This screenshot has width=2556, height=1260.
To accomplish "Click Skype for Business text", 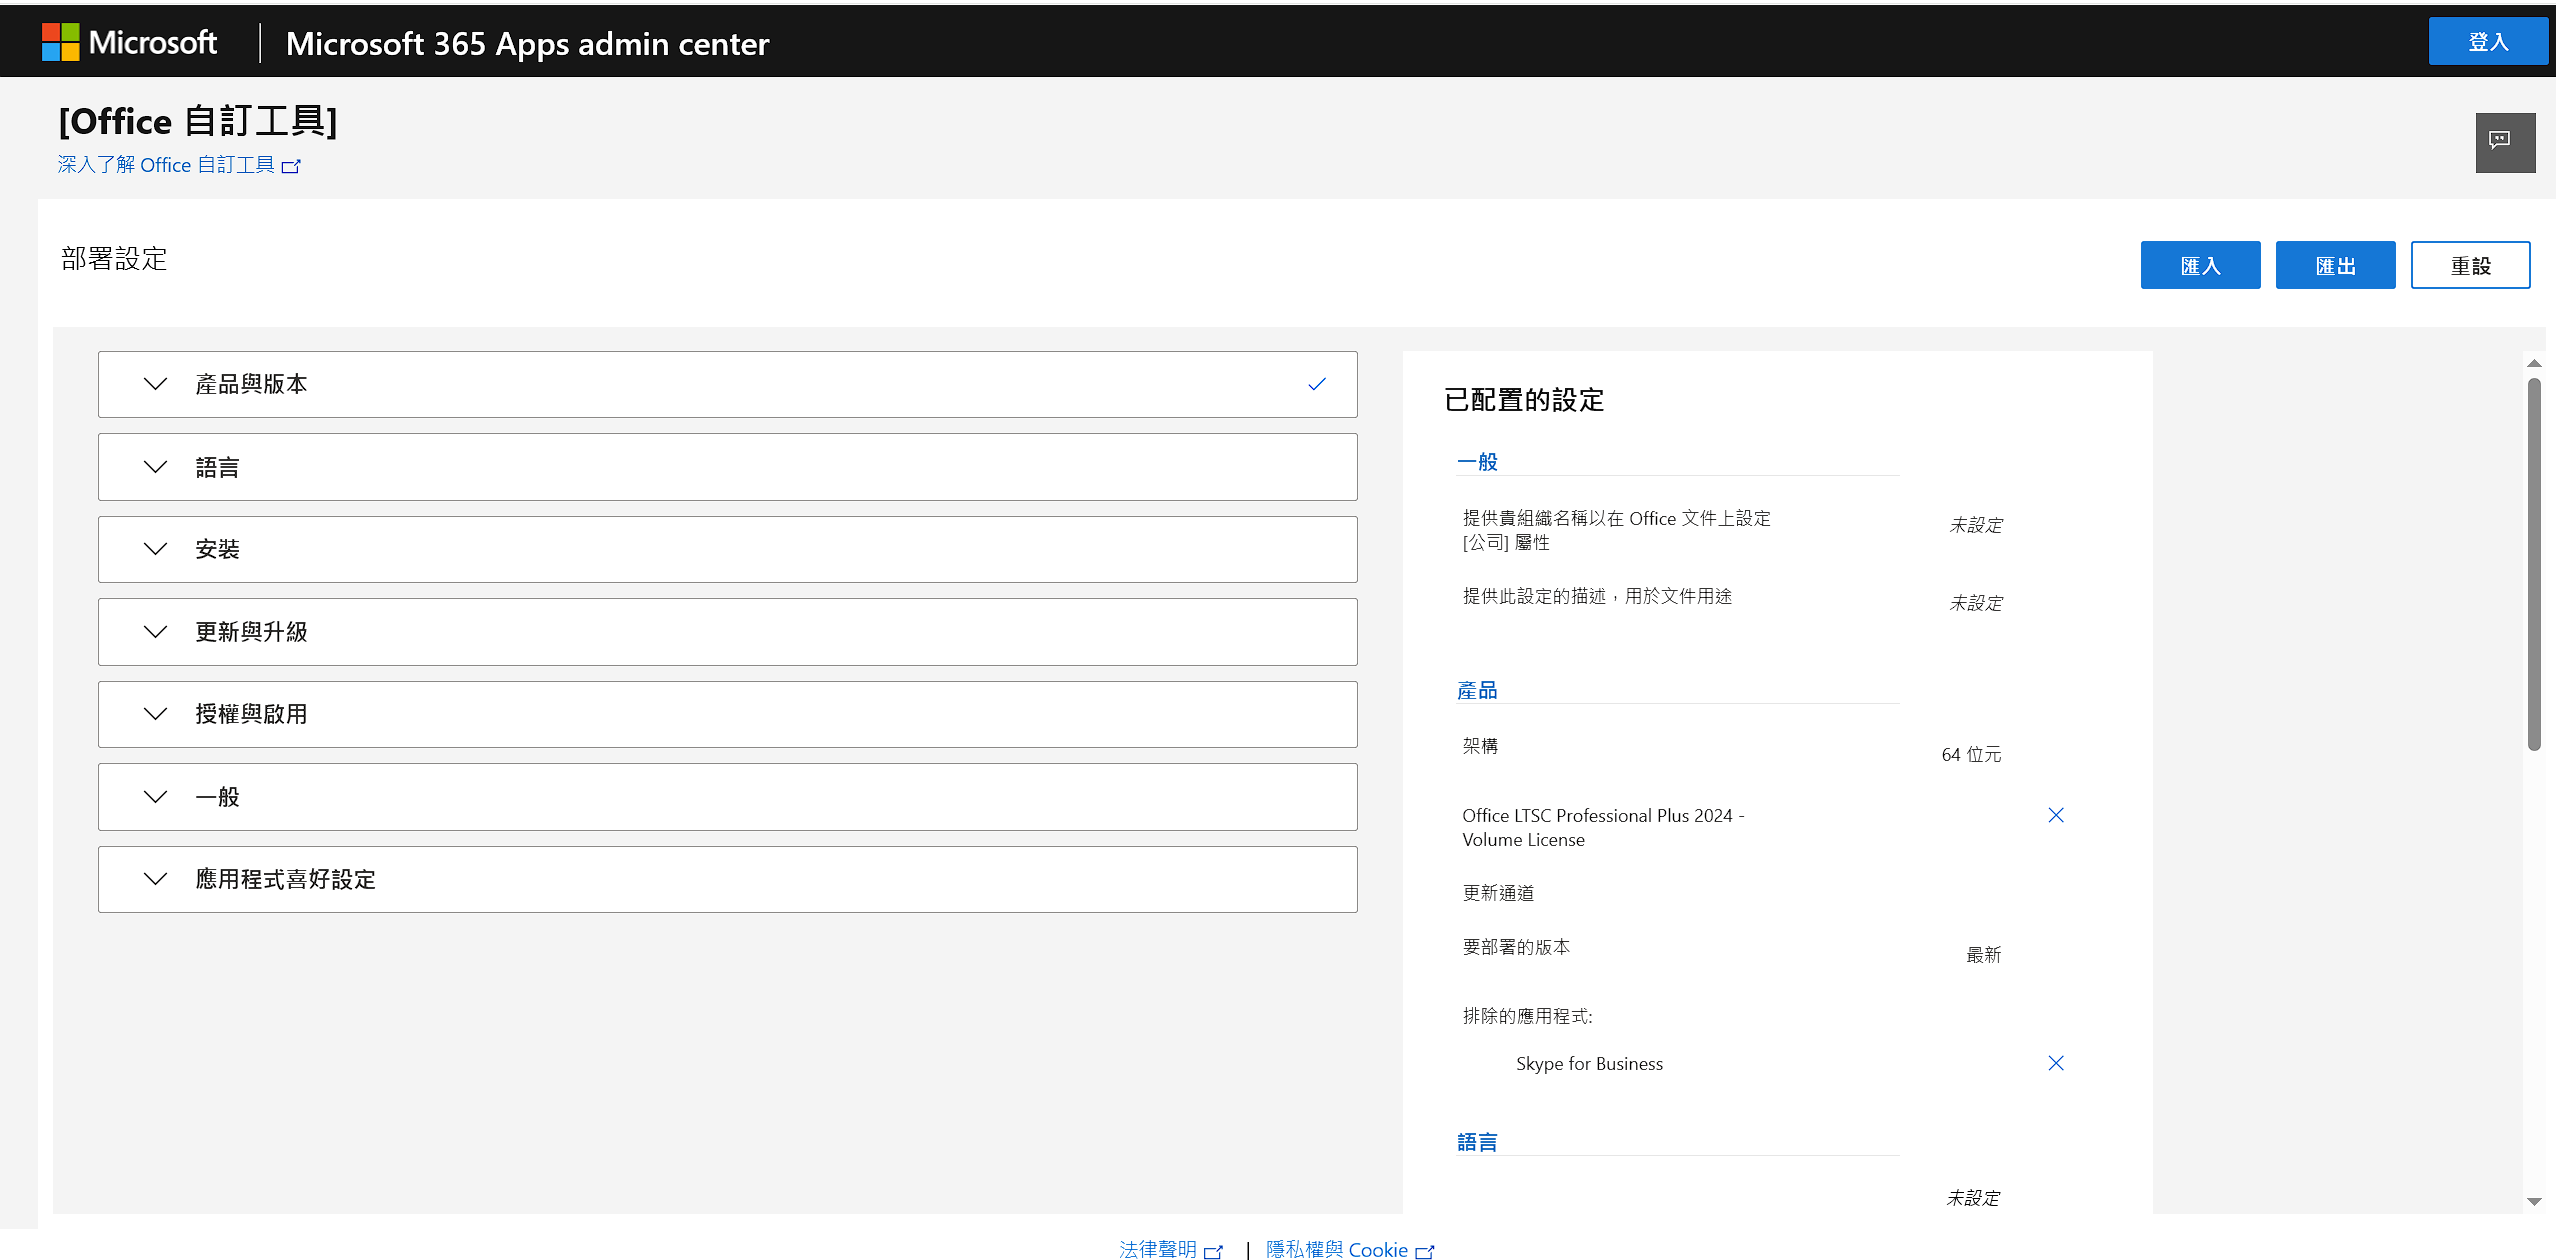I will tap(1589, 1064).
